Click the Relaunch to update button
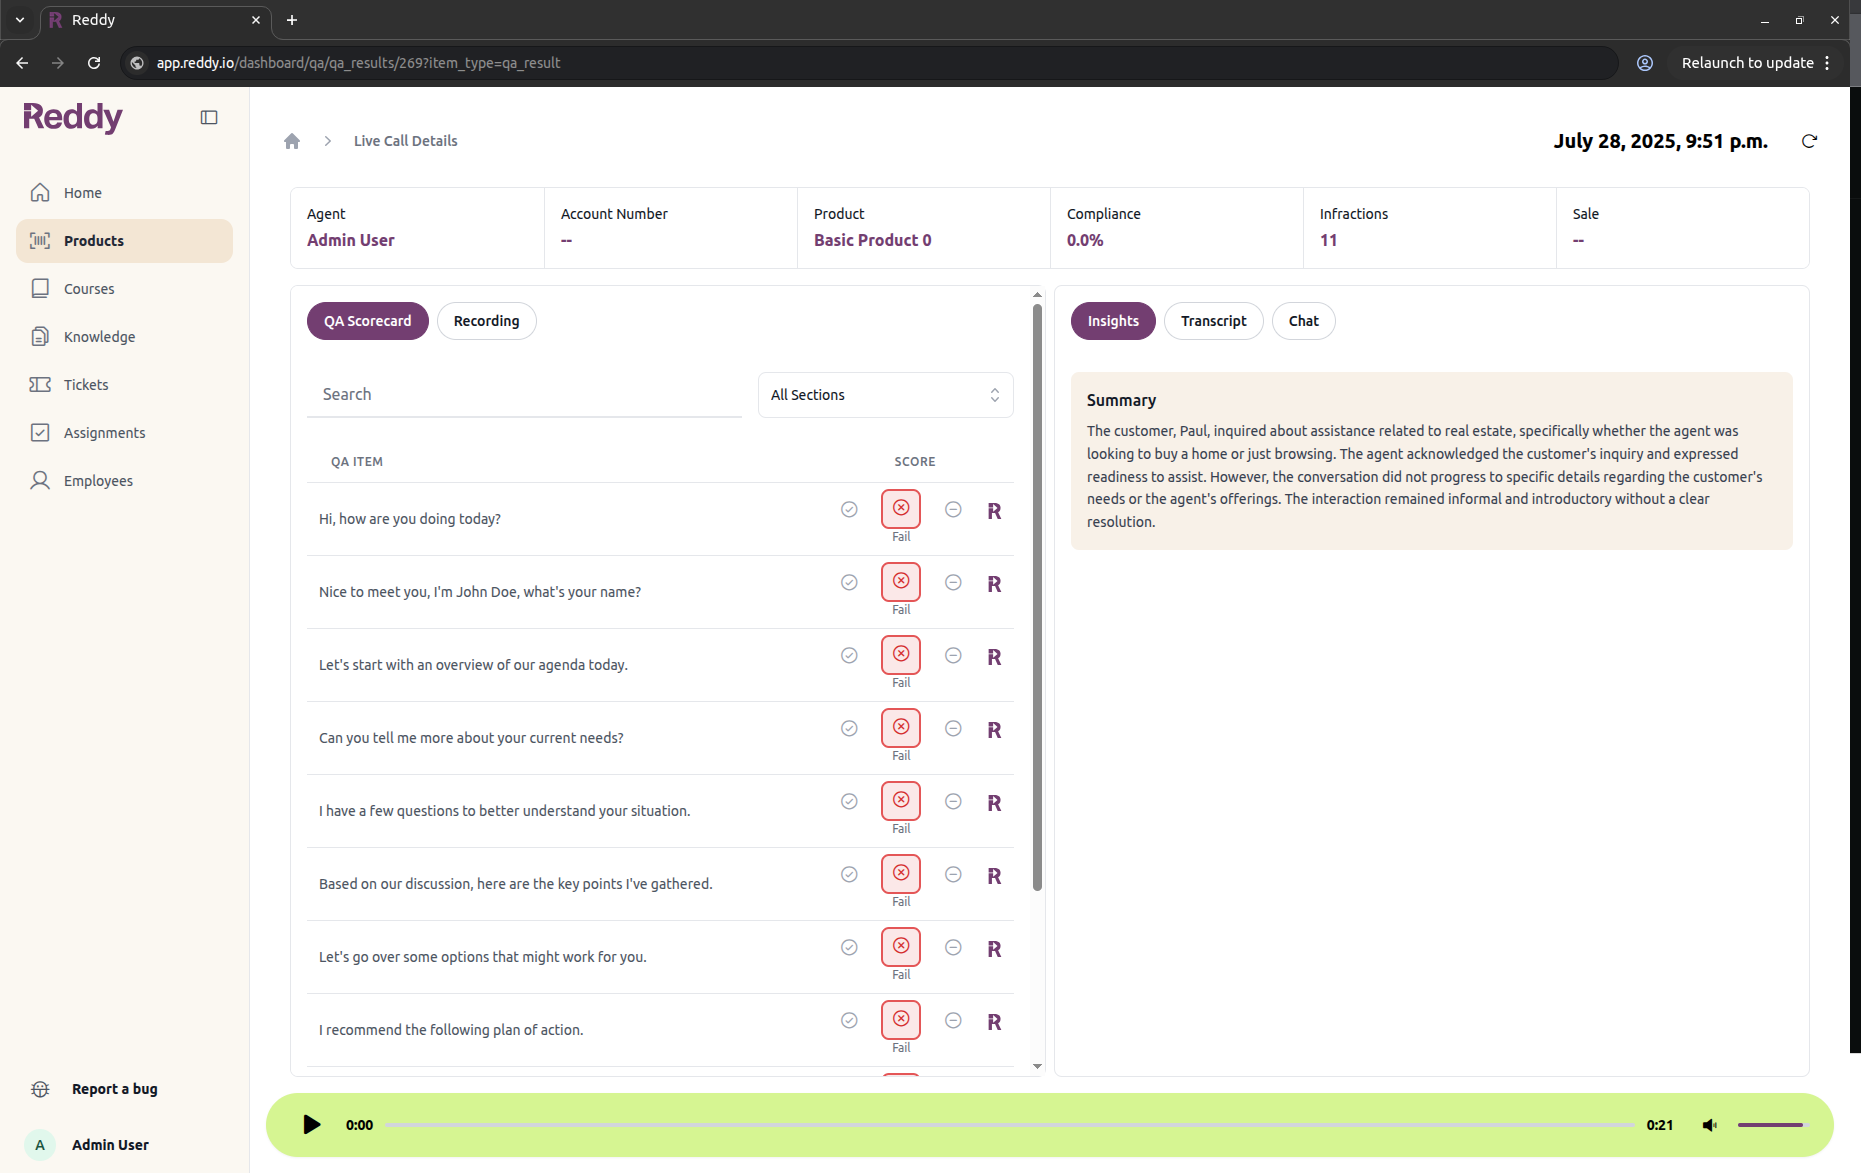1861x1173 pixels. [1747, 62]
